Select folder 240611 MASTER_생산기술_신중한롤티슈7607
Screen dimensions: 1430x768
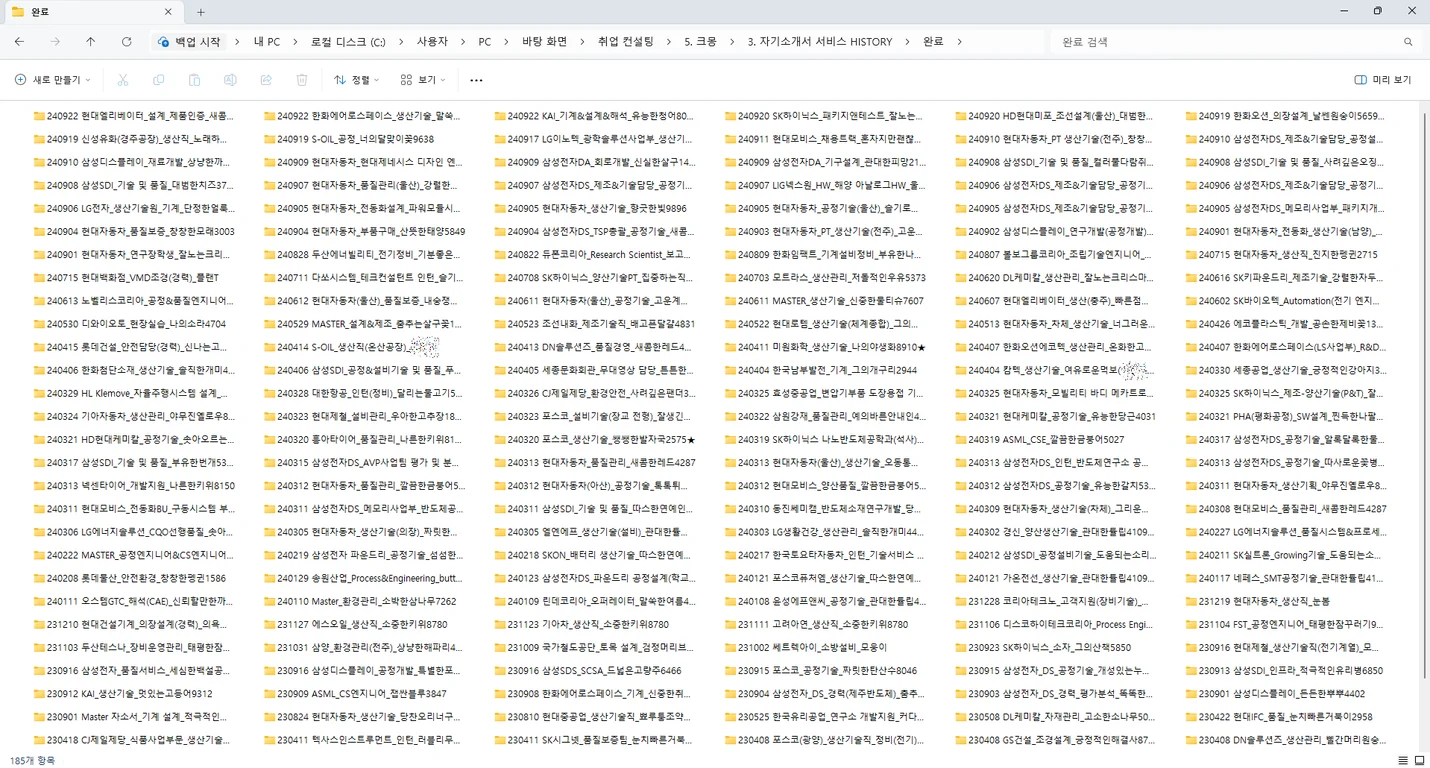click(x=823, y=301)
